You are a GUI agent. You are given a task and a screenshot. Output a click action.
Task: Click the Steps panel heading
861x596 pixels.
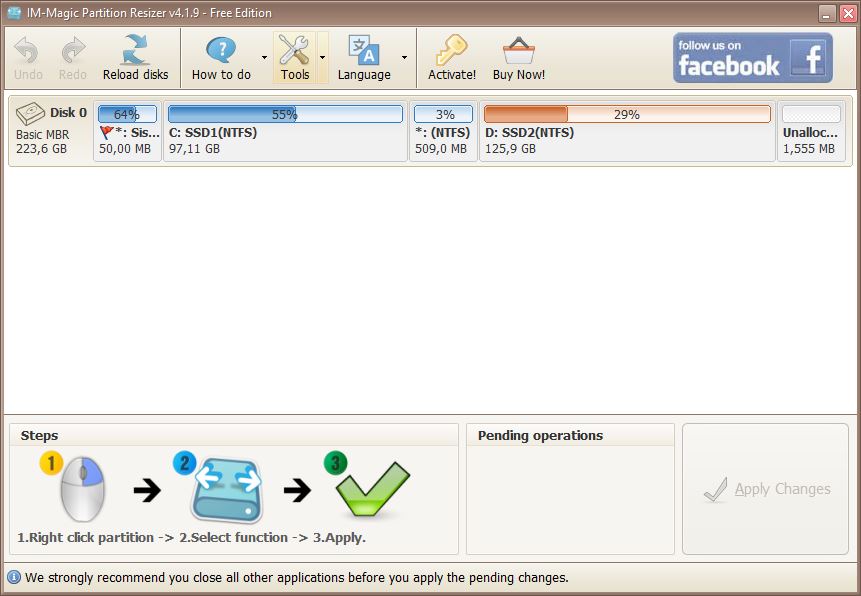click(40, 436)
